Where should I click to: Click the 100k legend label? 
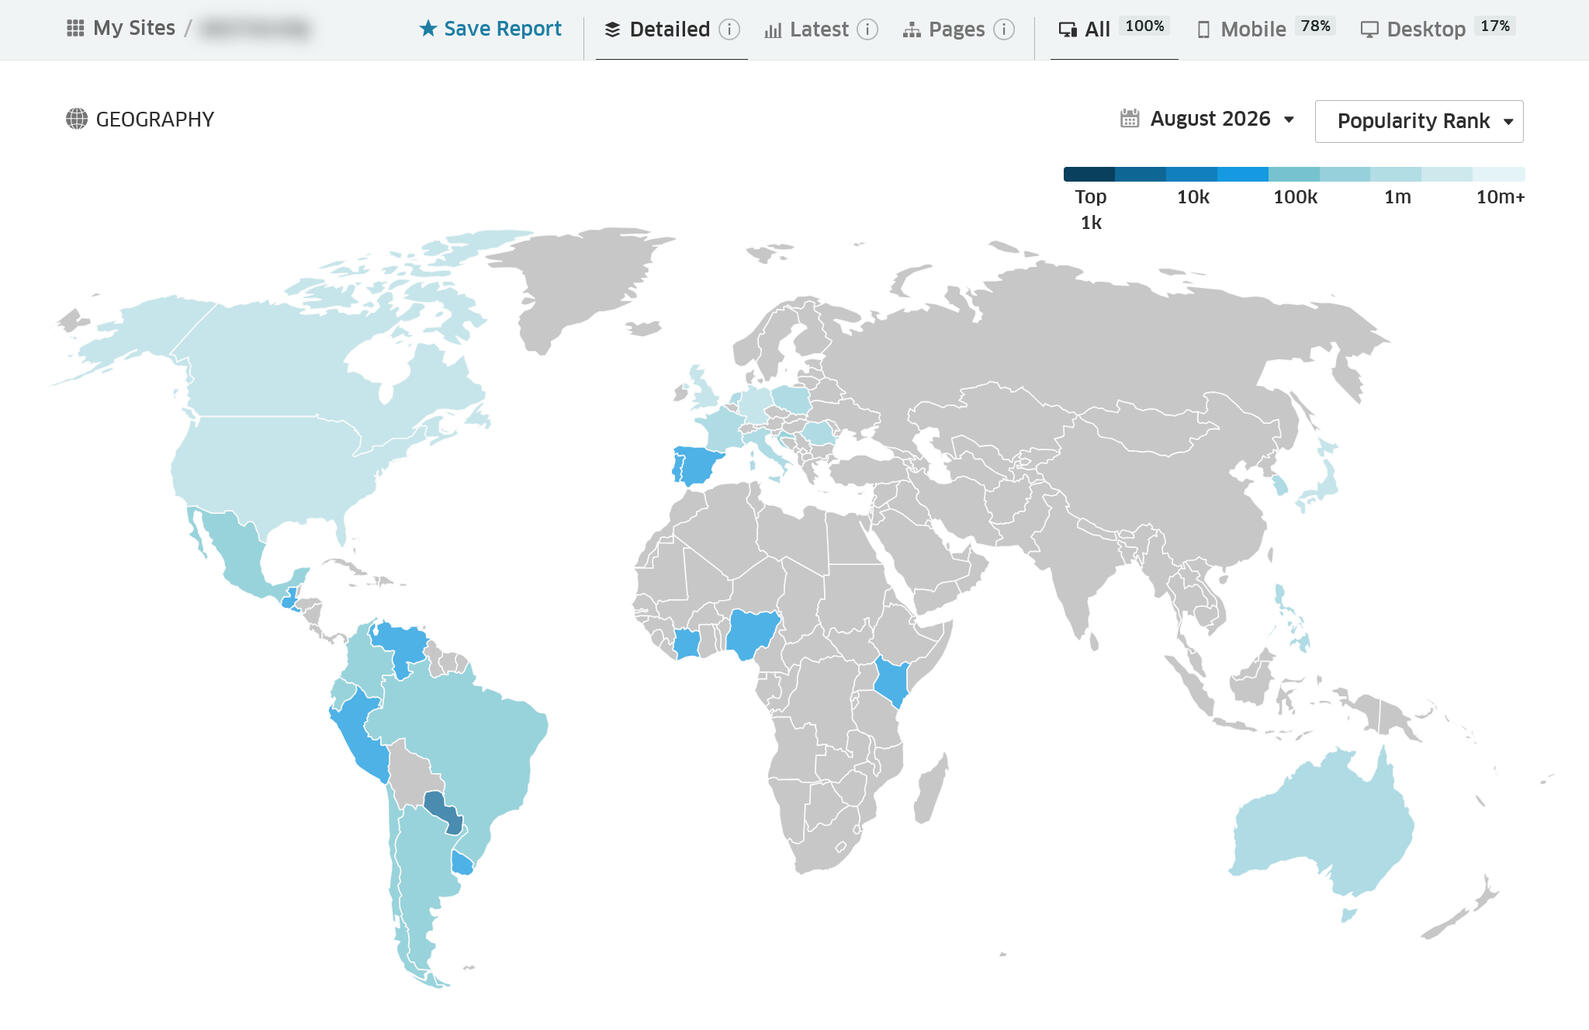pos(1295,197)
